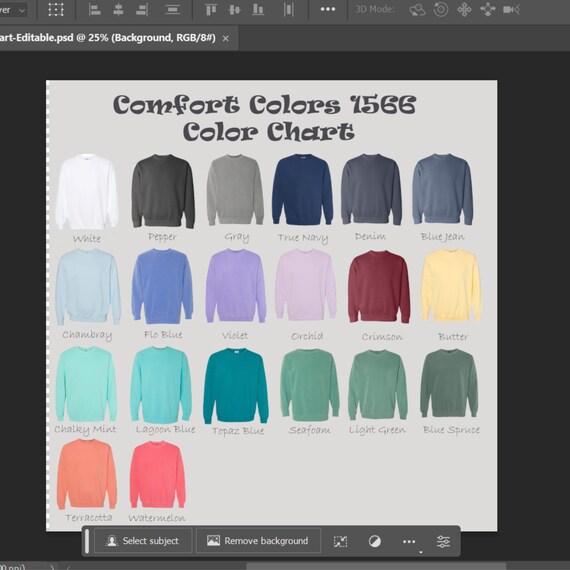
Task: Open more align options in options bar
Action: click(328, 9)
